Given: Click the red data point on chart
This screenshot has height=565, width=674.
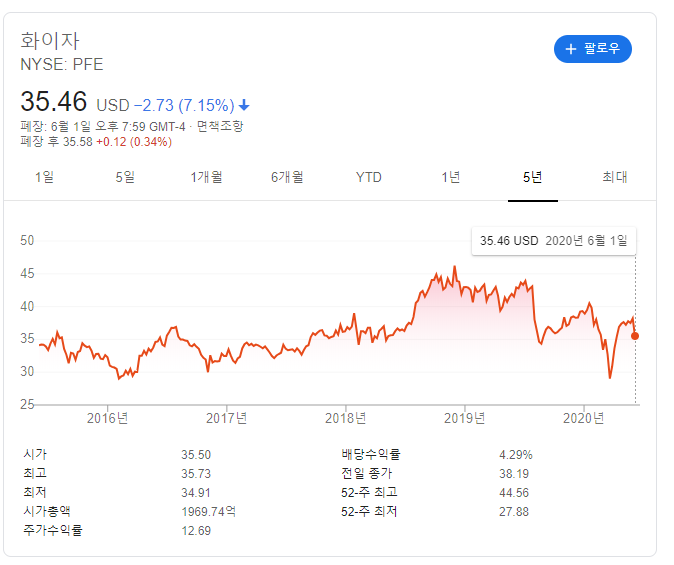Looking at the screenshot, I should (635, 336).
